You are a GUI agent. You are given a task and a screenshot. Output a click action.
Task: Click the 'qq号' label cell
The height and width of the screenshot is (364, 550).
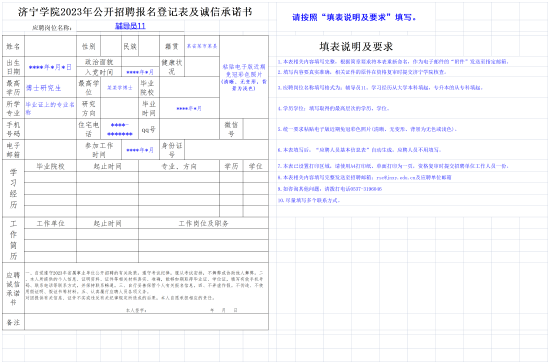pyautogui.click(x=149, y=129)
